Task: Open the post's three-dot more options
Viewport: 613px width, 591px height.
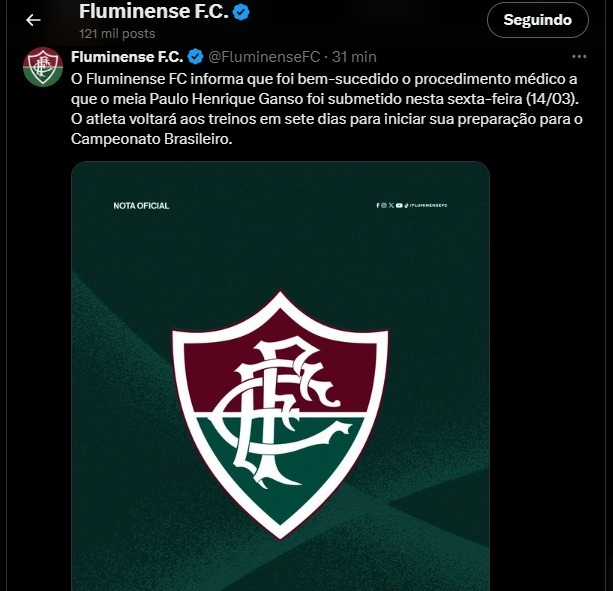Action: pyautogui.click(x=579, y=57)
